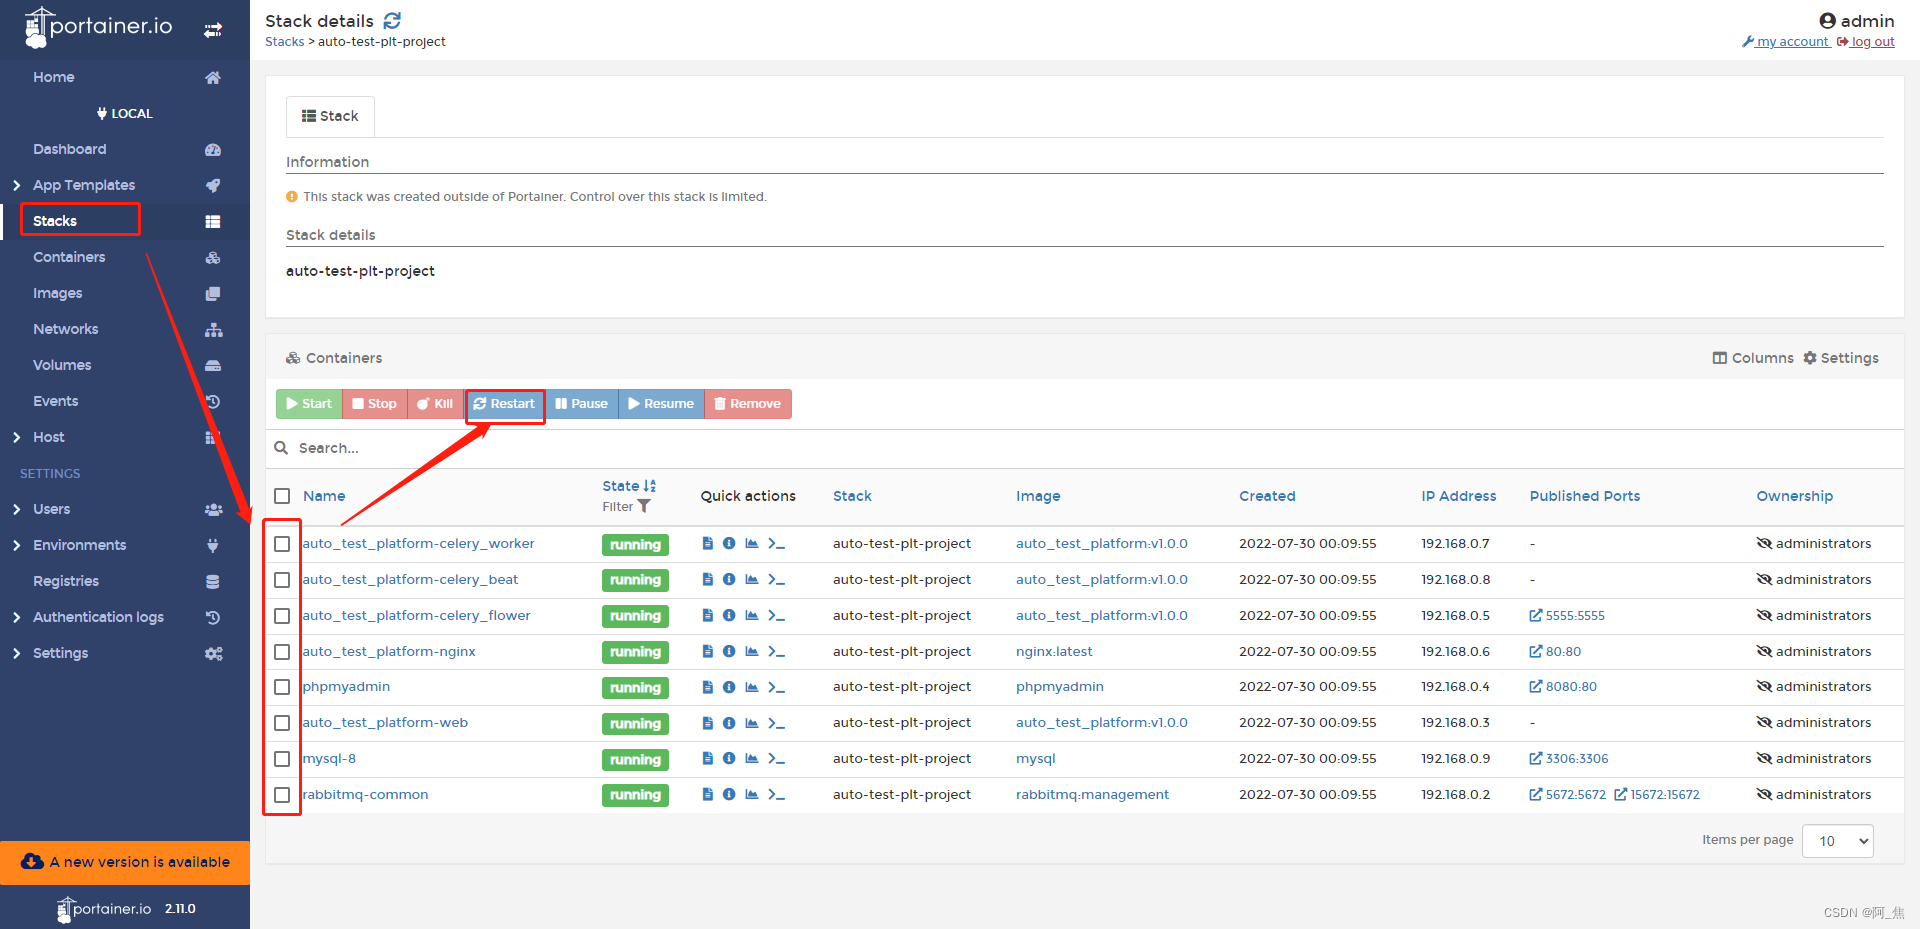The width and height of the screenshot is (1920, 929).
Task: Open the table Settings menu
Action: (x=1841, y=358)
